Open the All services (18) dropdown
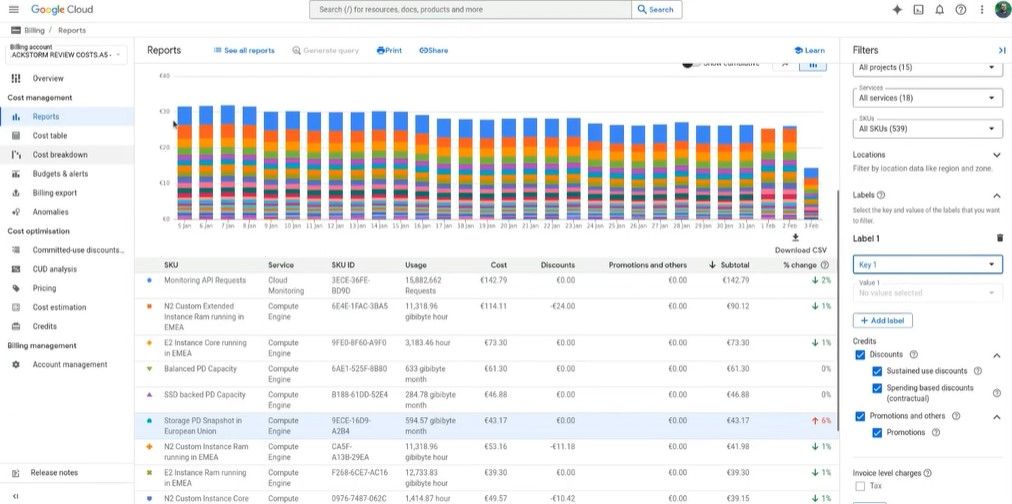 [x=927, y=98]
